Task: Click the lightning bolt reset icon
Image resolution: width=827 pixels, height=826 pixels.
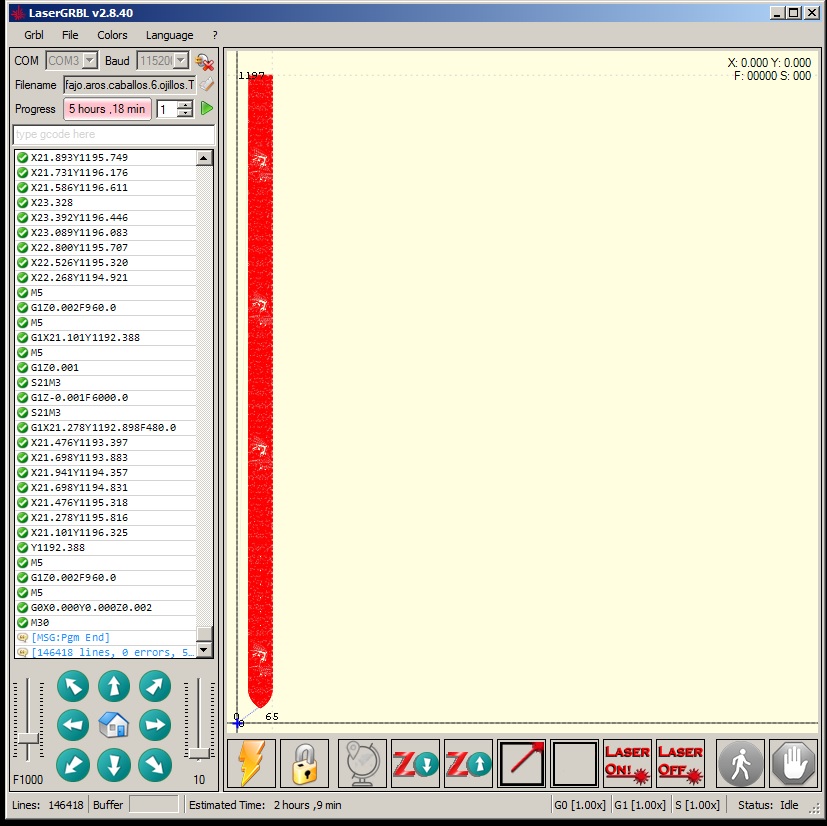Action: coord(252,764)
